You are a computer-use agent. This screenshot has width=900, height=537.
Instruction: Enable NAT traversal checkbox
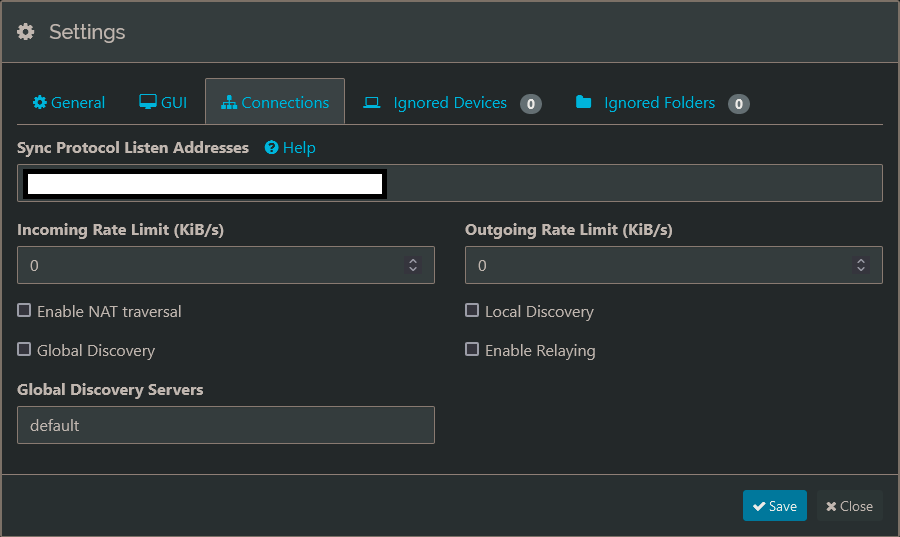point(24,311)
